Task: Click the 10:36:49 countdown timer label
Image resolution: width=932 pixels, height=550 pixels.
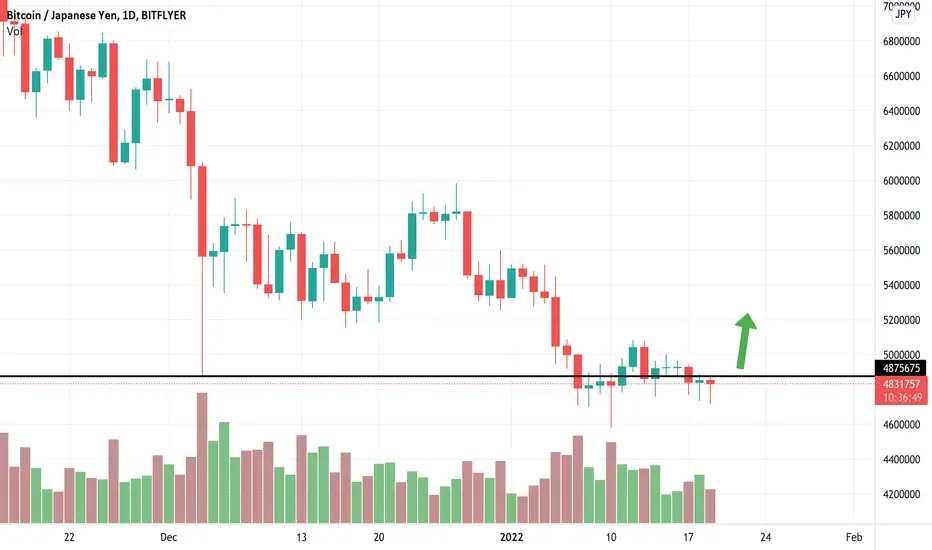Action: coord(902,398)
